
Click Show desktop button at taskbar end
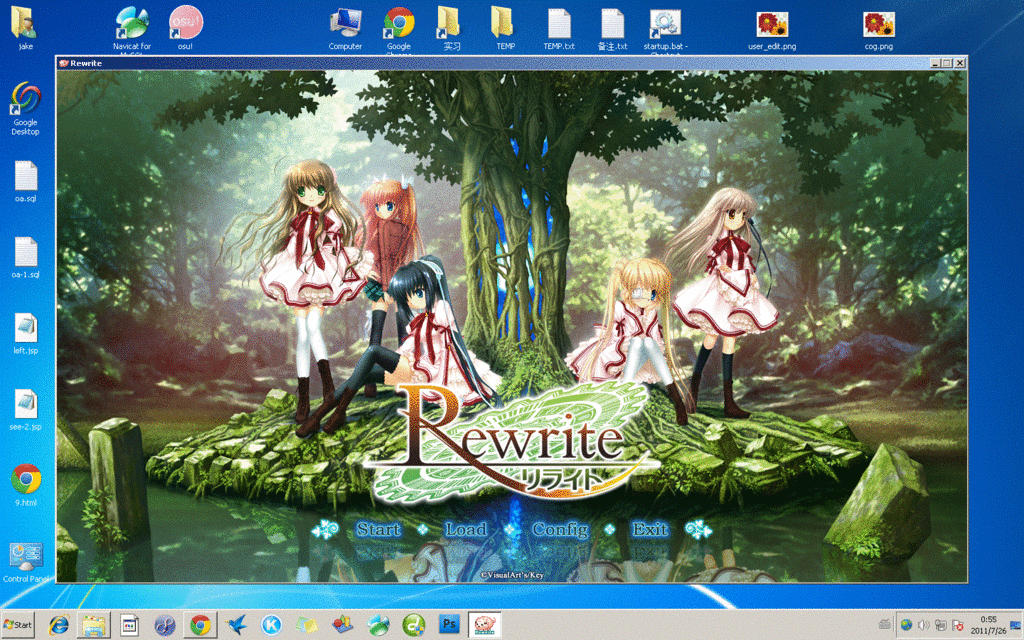1017,625
